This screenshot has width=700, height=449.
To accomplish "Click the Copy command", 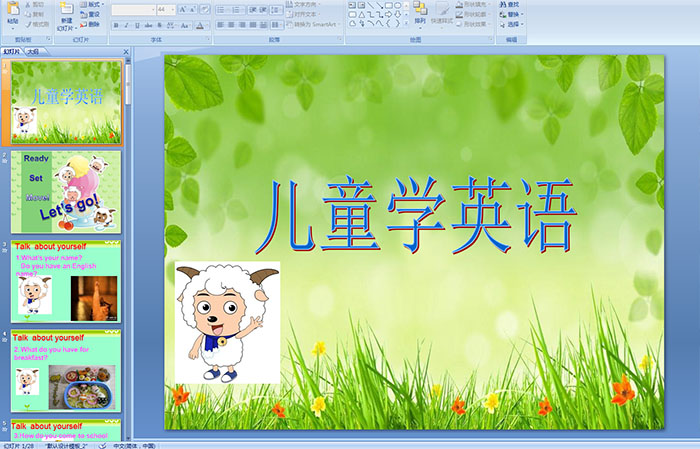I will pos(35,14).
